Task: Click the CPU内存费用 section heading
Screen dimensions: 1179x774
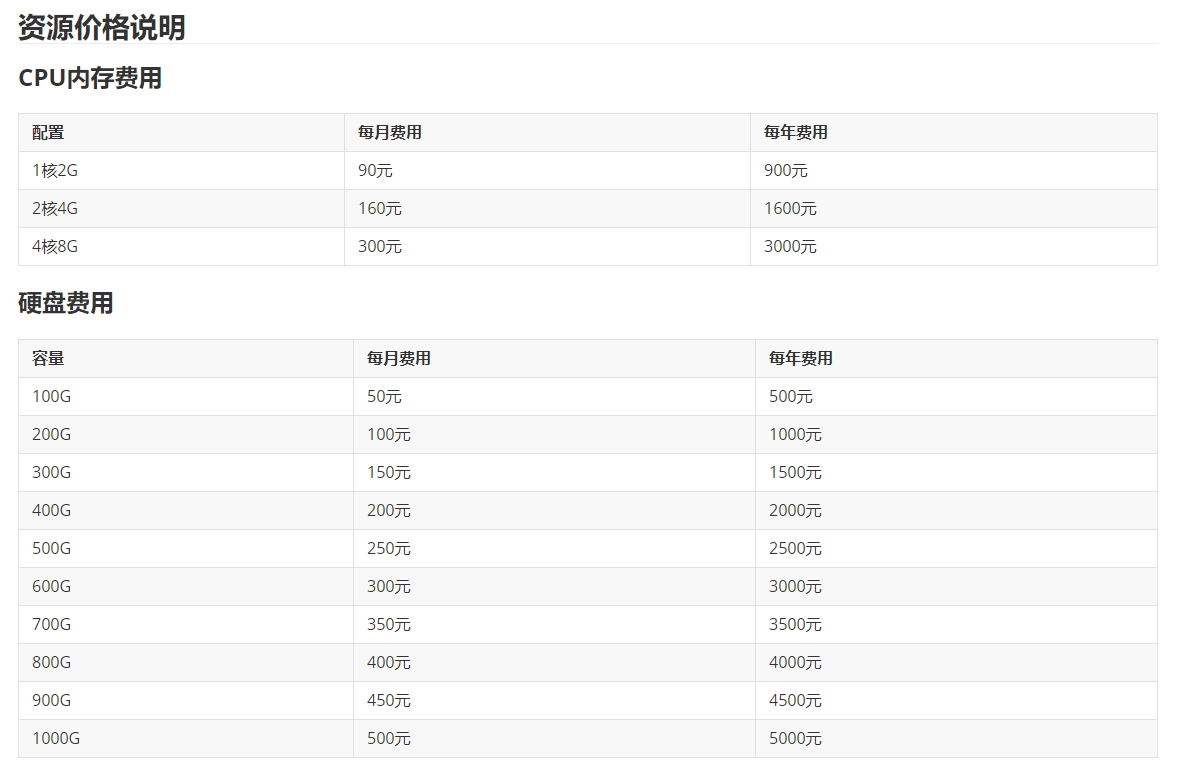Action: tap(90, 78)
